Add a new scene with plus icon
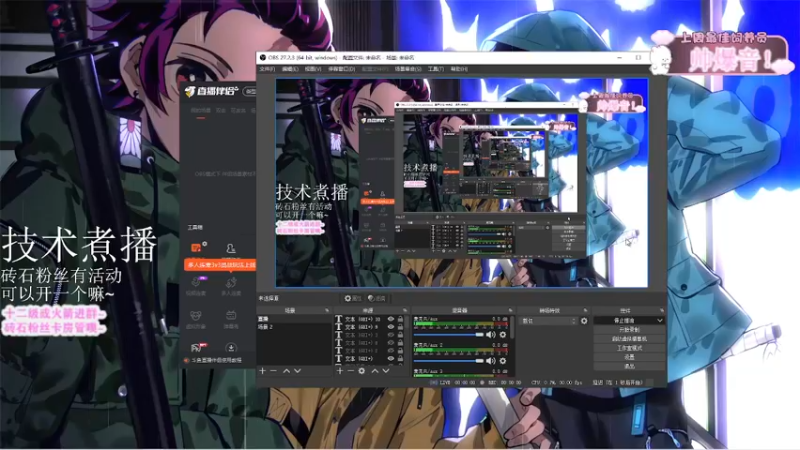This screenshot has width=800, height=450. [x=262, y=371]
